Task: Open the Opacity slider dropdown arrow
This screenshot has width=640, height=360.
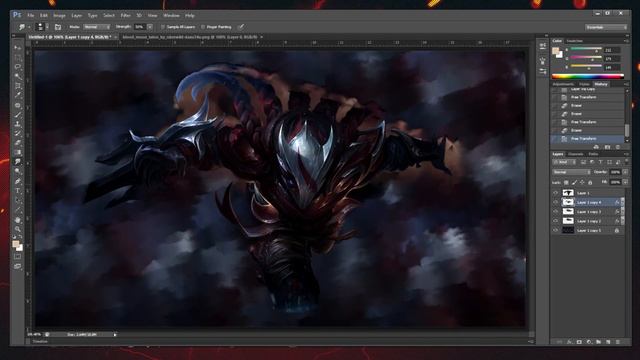Action: point(625,172)
